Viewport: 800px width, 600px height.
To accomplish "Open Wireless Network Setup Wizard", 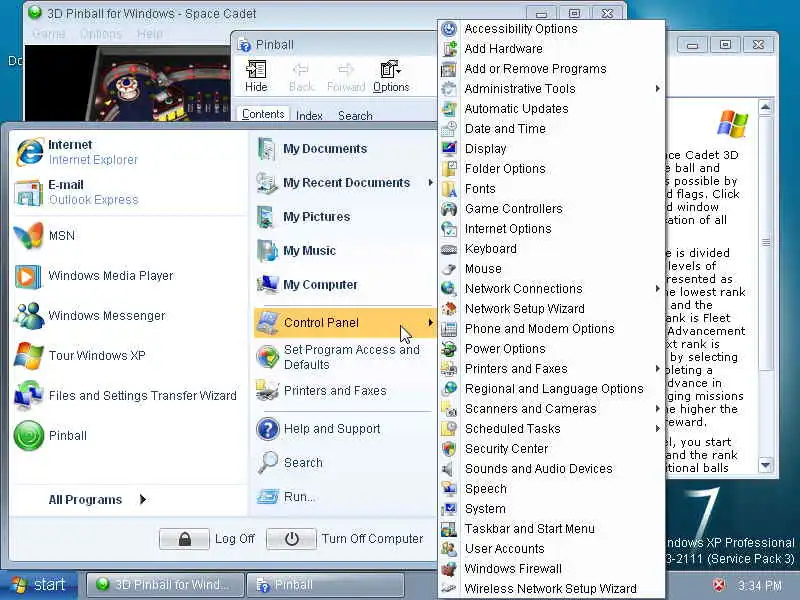I will (x=552, y=589).
